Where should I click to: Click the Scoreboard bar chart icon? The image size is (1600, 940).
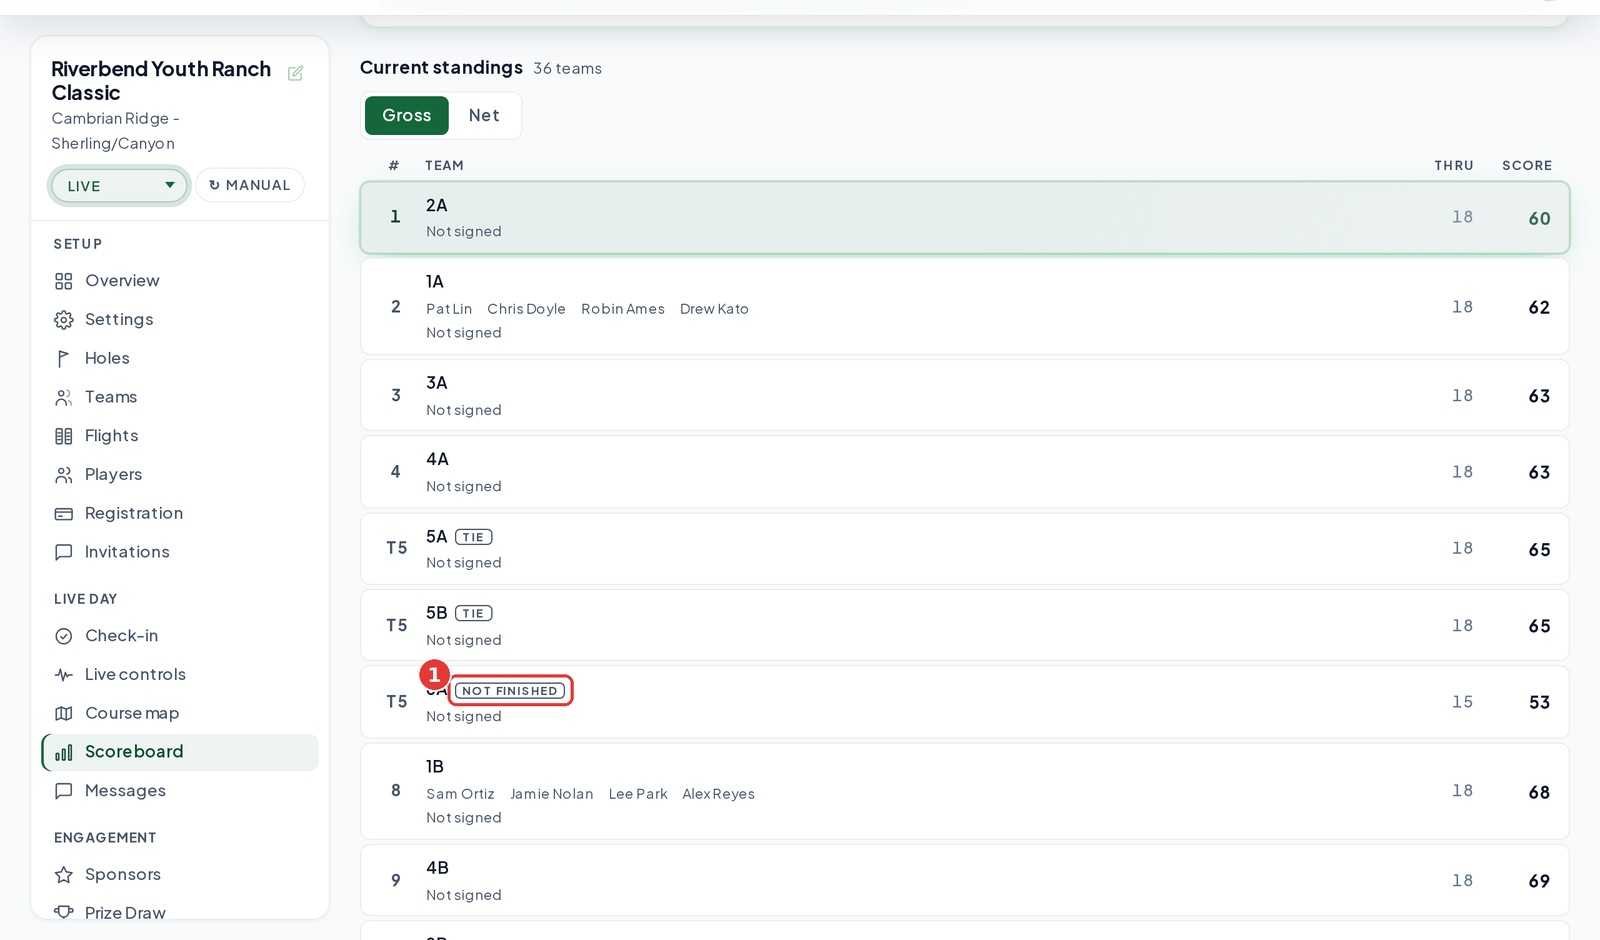64,752
